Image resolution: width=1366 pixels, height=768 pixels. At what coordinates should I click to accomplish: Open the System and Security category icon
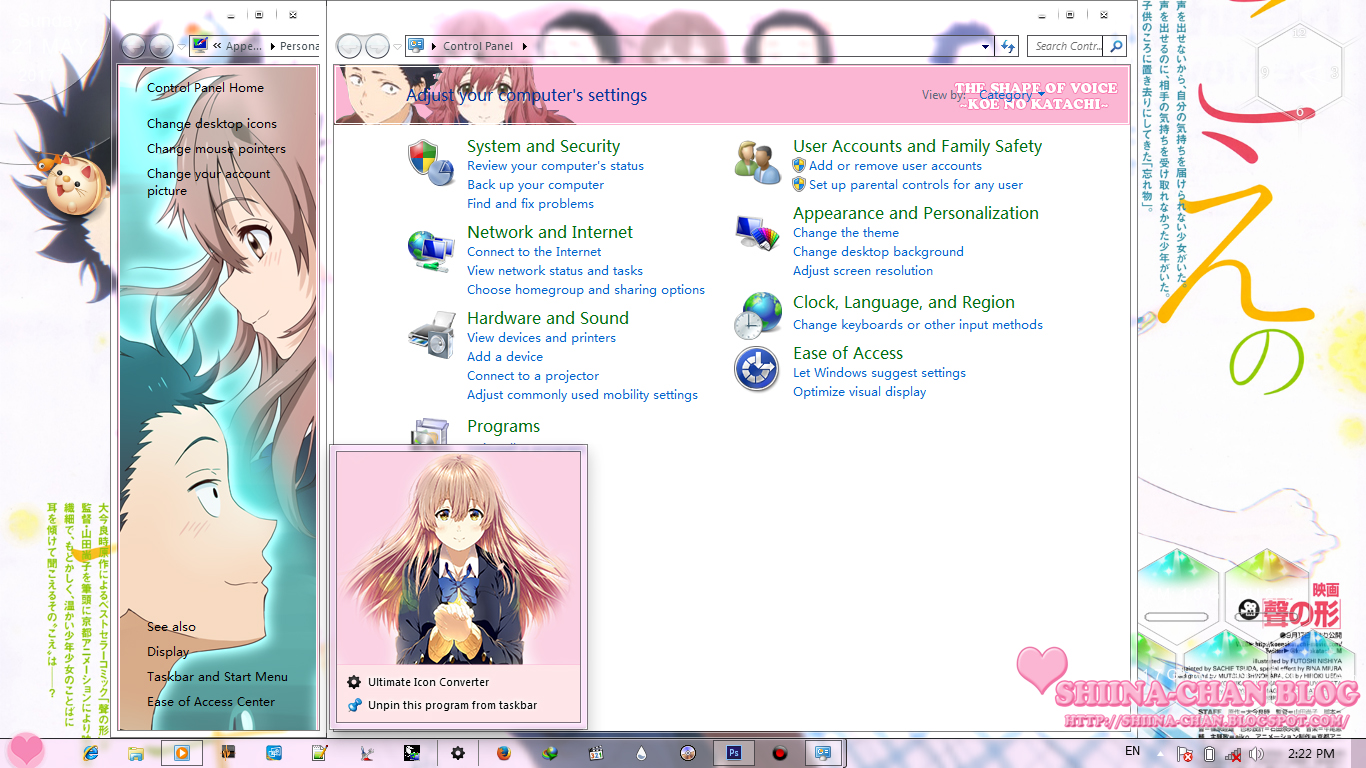[x=431, y=162]
